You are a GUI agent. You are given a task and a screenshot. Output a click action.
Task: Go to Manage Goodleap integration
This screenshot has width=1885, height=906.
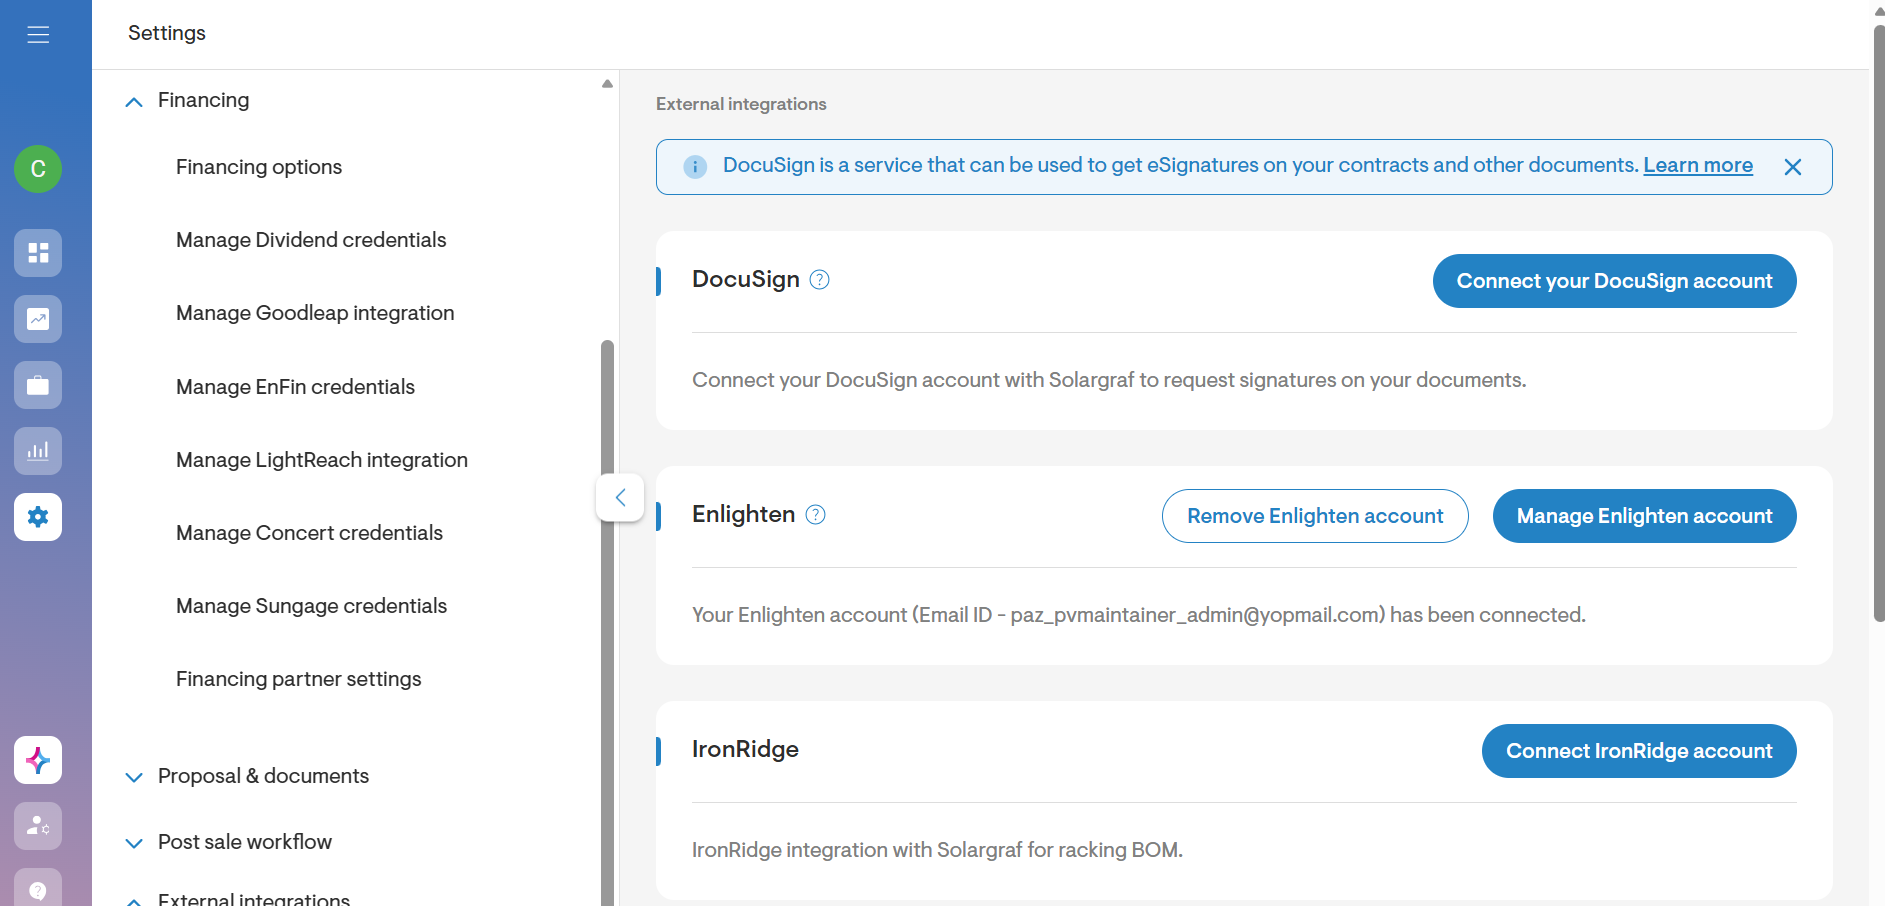[315, 313]
